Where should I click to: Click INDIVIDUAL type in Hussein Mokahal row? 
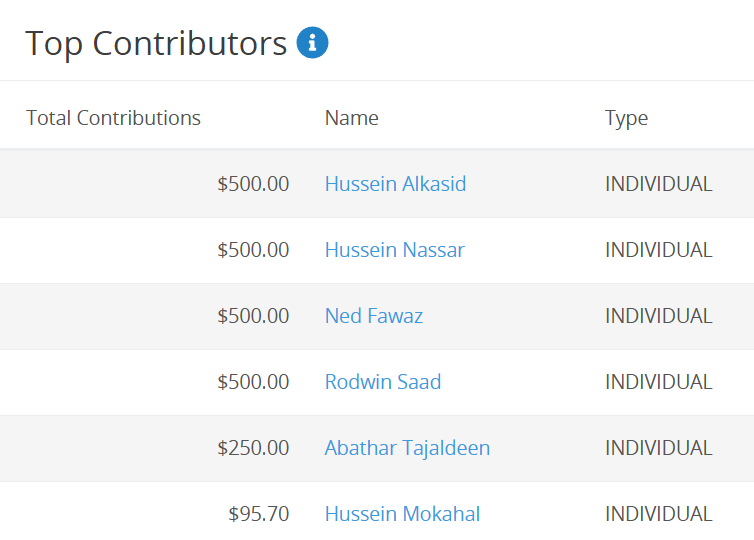coord(658,514)
